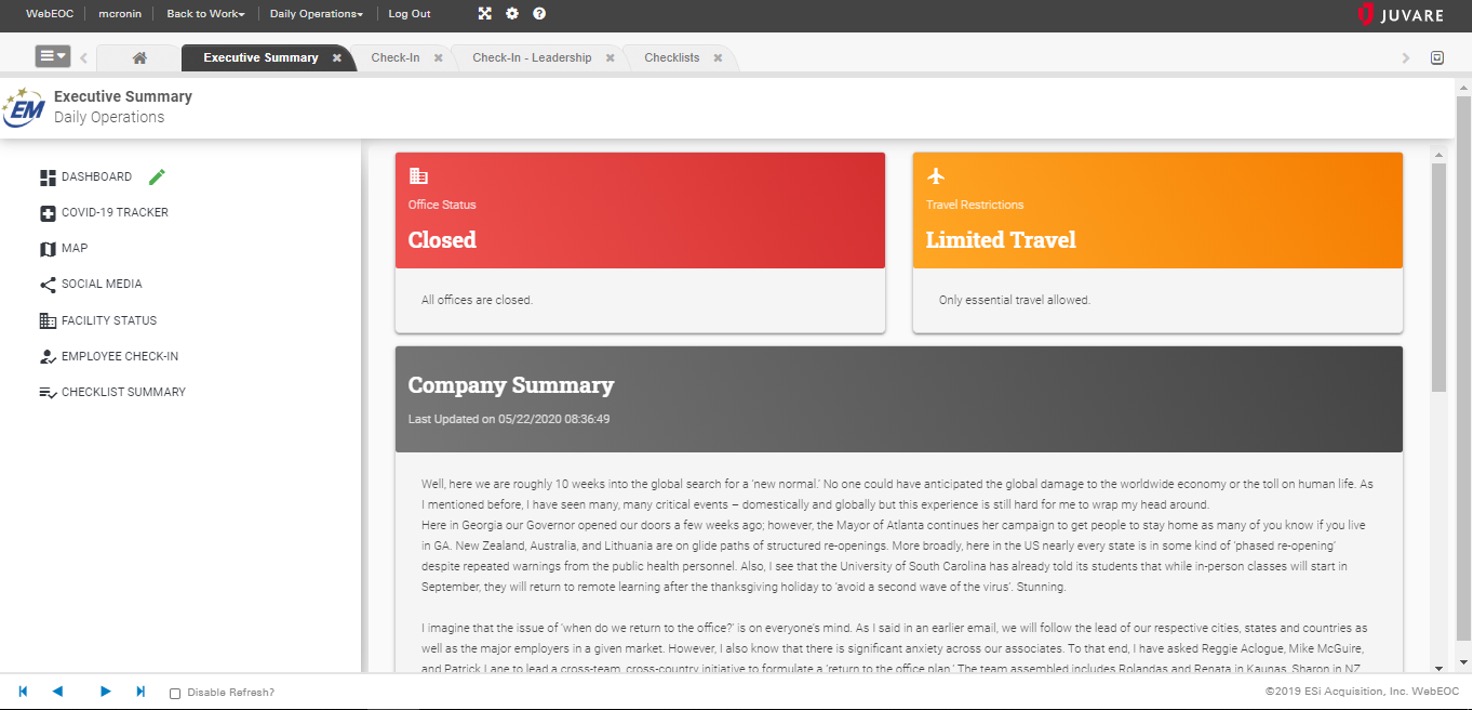Open settings gear icon in top bar
This screenshot has height=710, width=1472.
[x=512, y=14]
